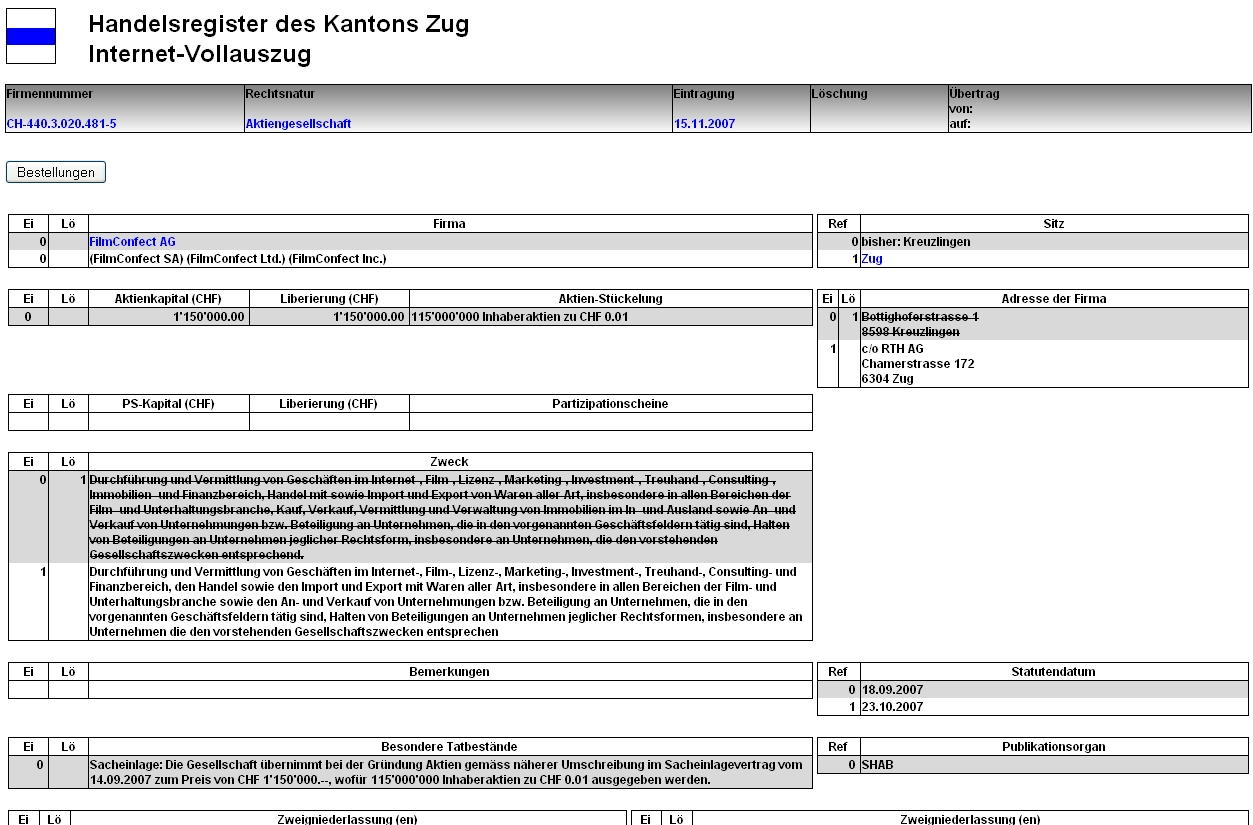Select the Firma column header
Viewport: 1253px width, 825px height.
[449, 224]
